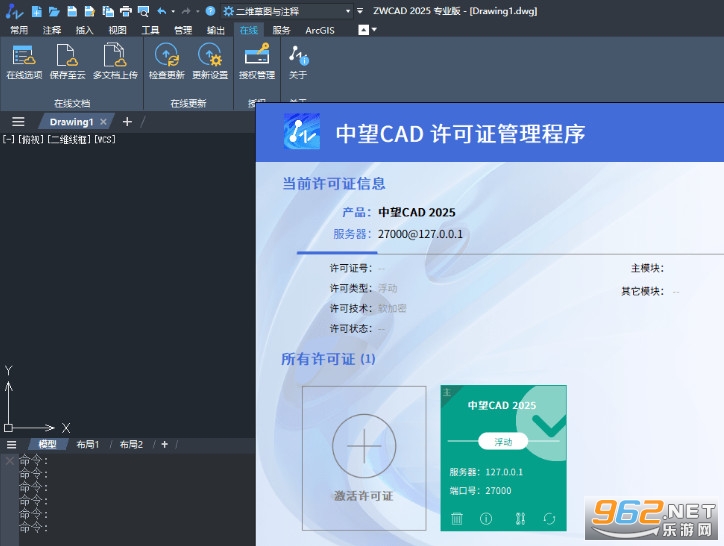Switch to the 输出 ribbon tab
Image resolution: width=724 pixels, height=546 pixels.
[216, 30]
